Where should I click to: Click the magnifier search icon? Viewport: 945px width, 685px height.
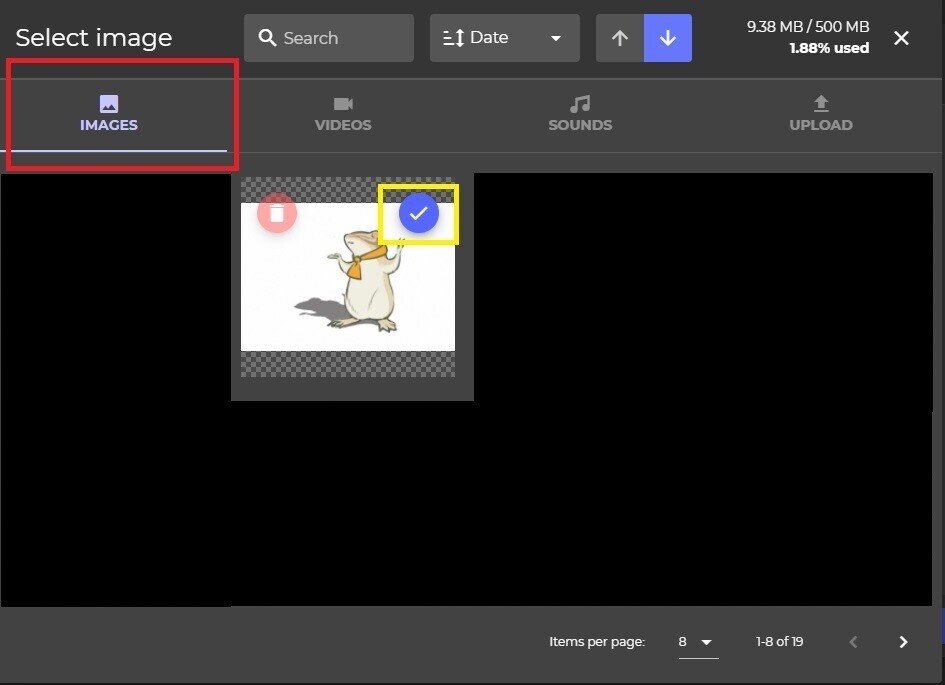[x=267, y=38]
